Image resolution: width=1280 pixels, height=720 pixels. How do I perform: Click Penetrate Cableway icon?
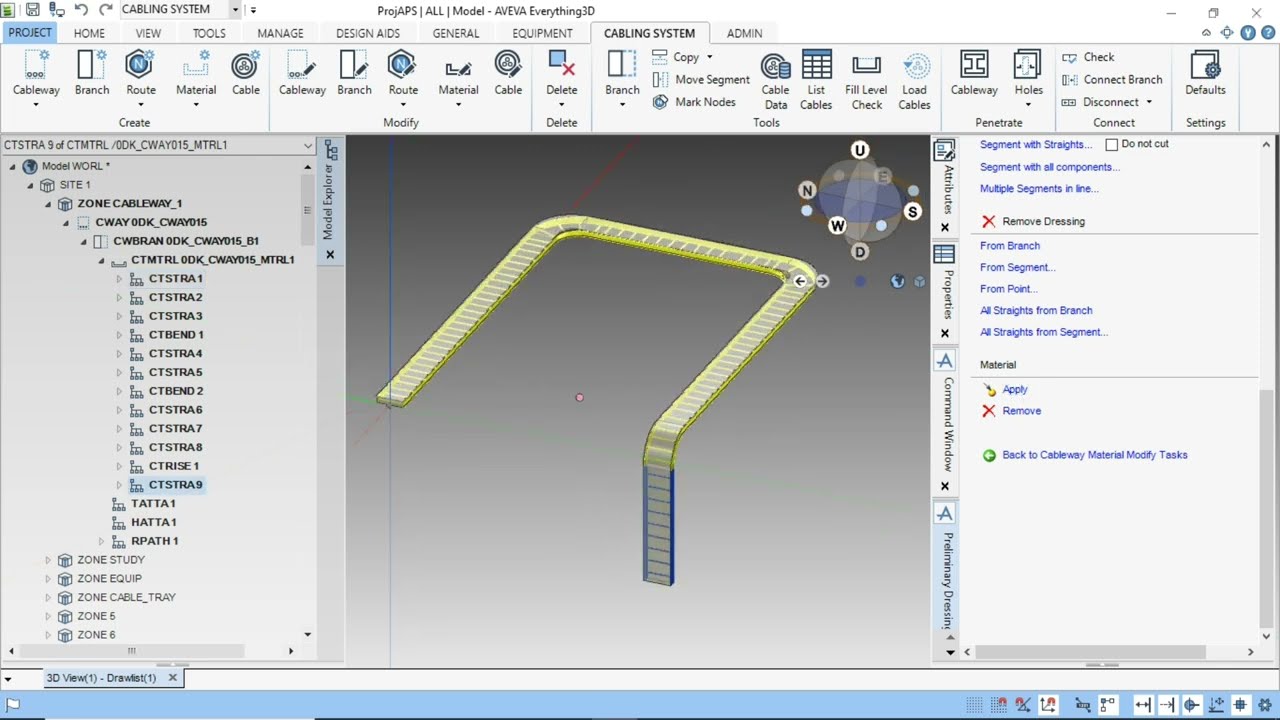[x=974, y=66]
